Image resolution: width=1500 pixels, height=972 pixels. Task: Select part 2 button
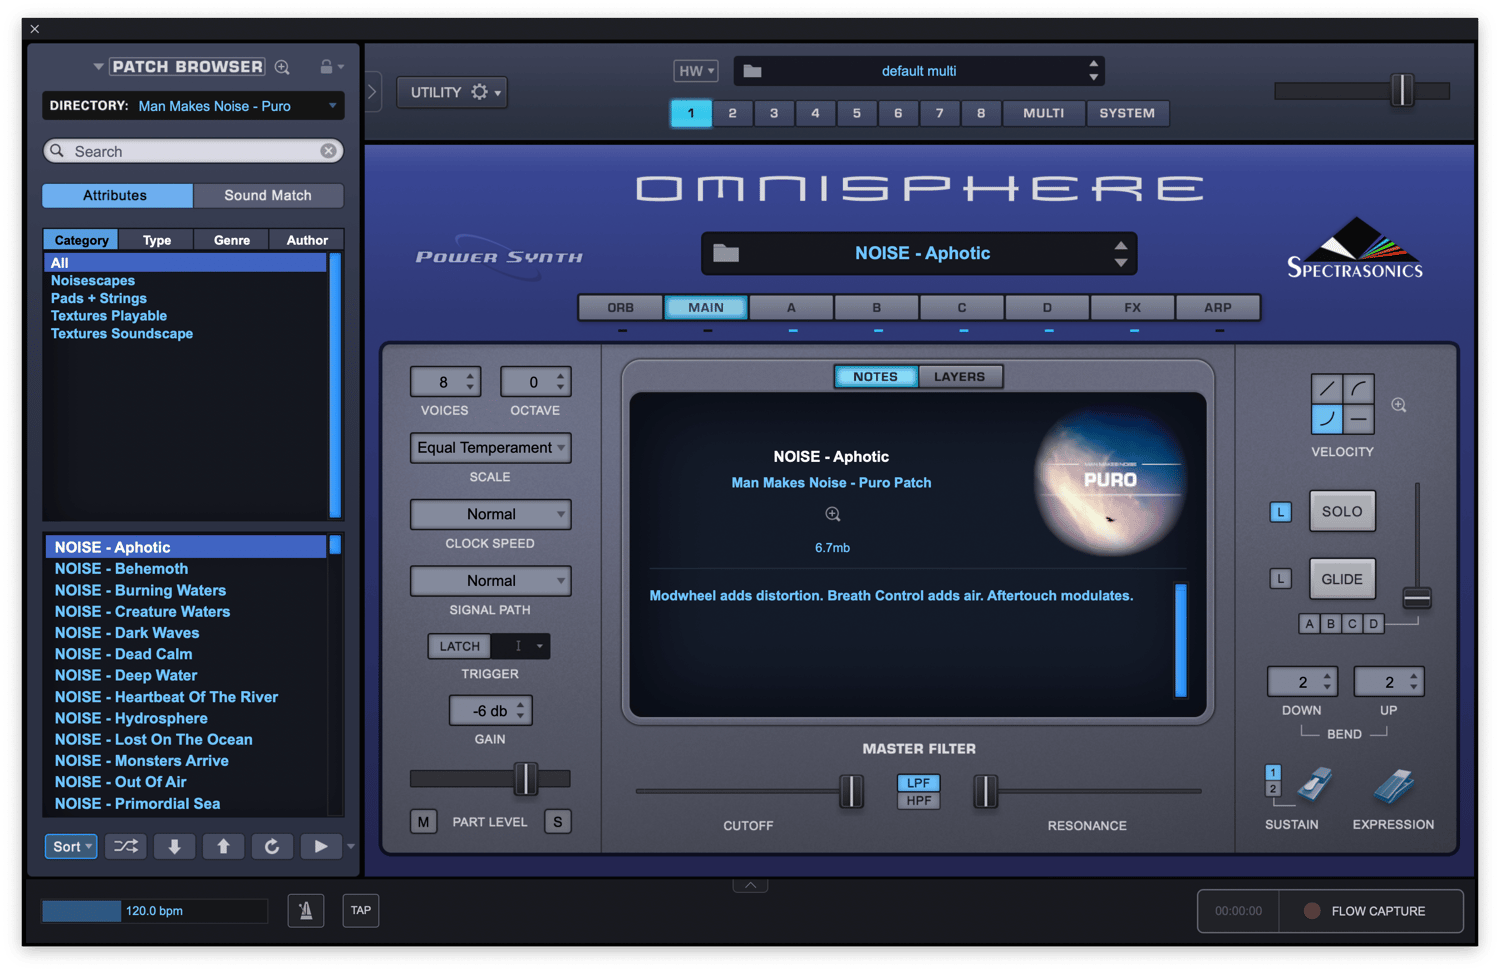pos(732,113)
